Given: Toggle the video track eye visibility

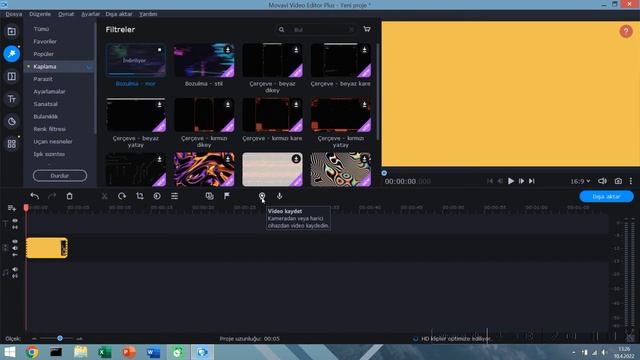Looking at the screenshot, I should click(15, 242).
